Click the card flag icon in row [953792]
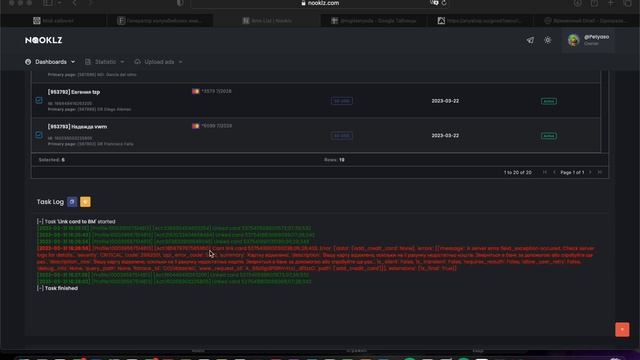 196,91
